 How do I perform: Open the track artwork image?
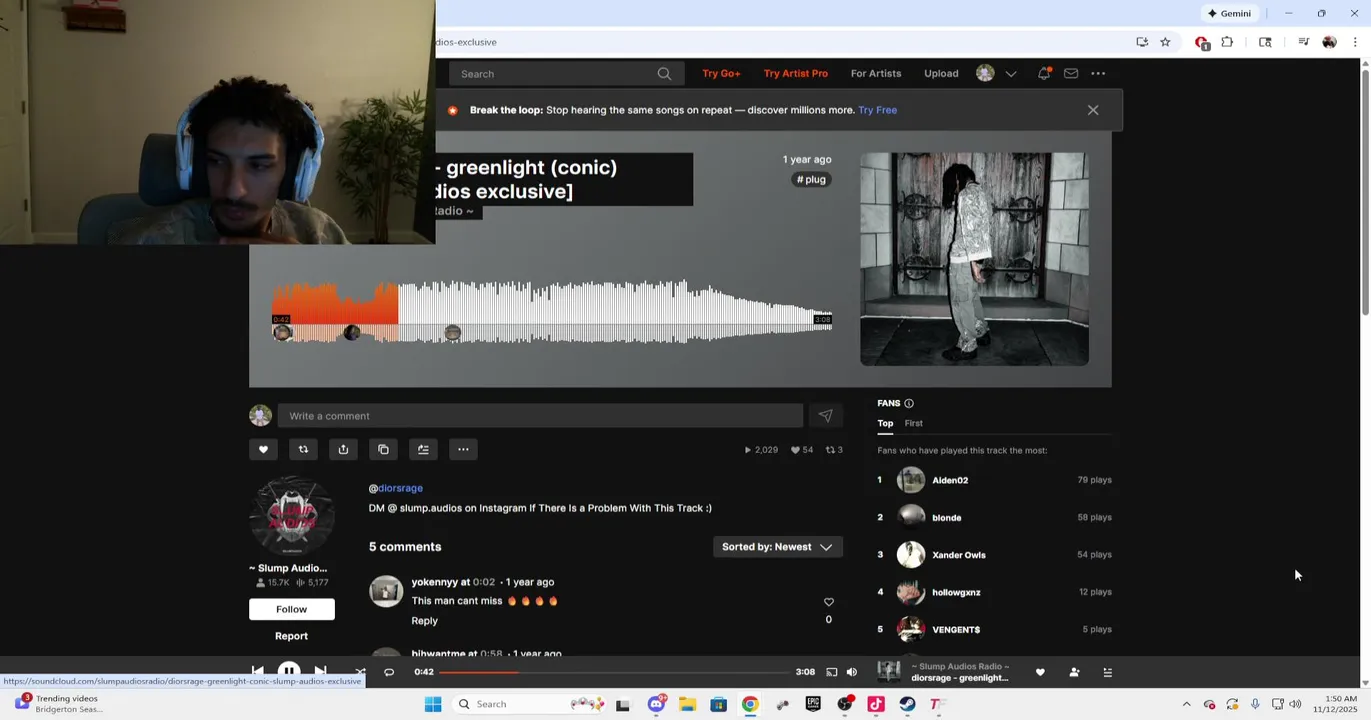click(x=974, y=259)
